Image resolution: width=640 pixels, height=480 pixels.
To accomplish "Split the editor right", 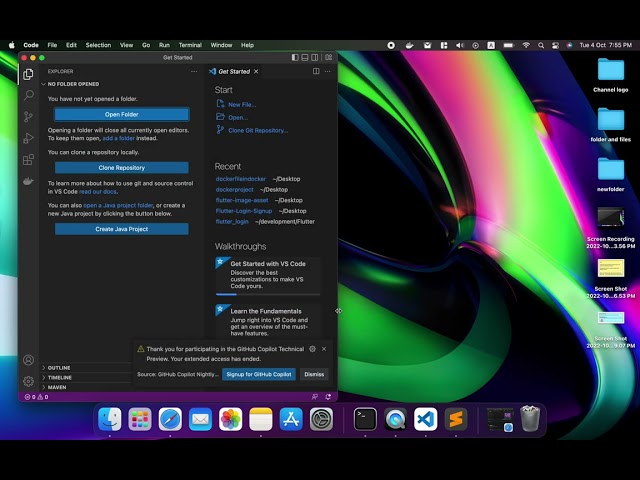I will click(316, 71).
